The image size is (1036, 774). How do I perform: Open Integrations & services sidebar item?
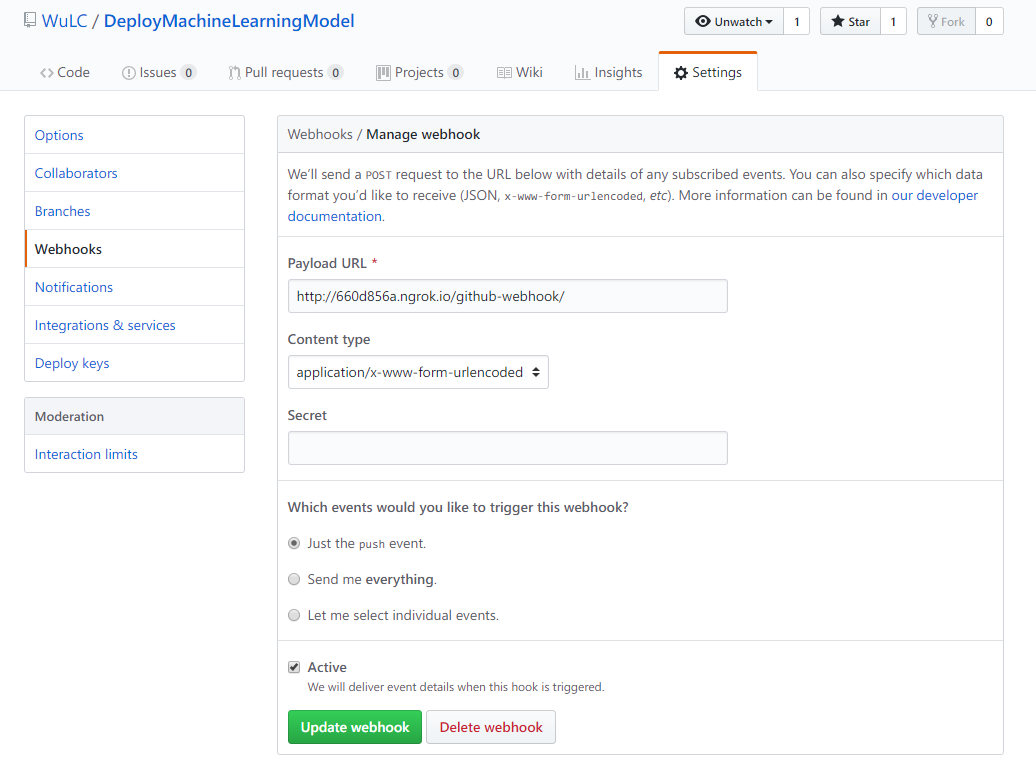coord(134,325)
